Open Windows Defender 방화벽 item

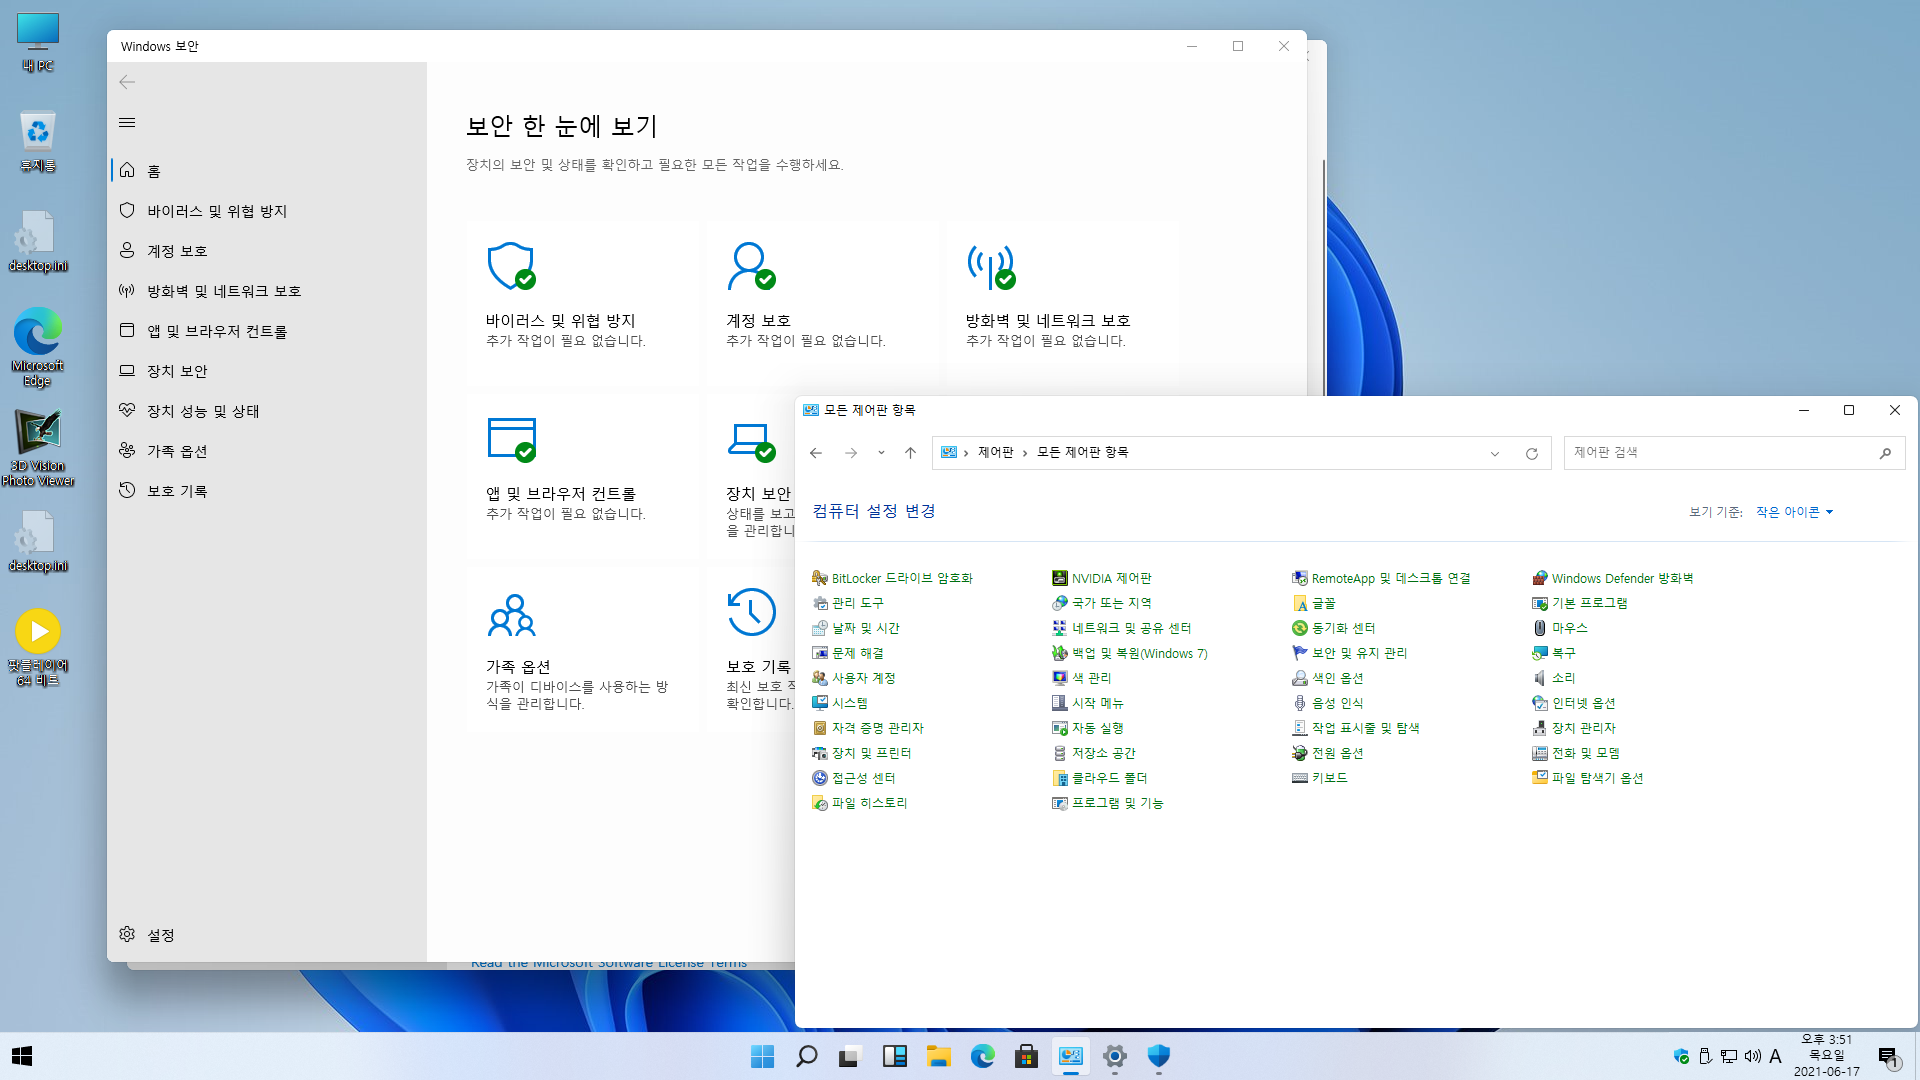[1612, 578]
